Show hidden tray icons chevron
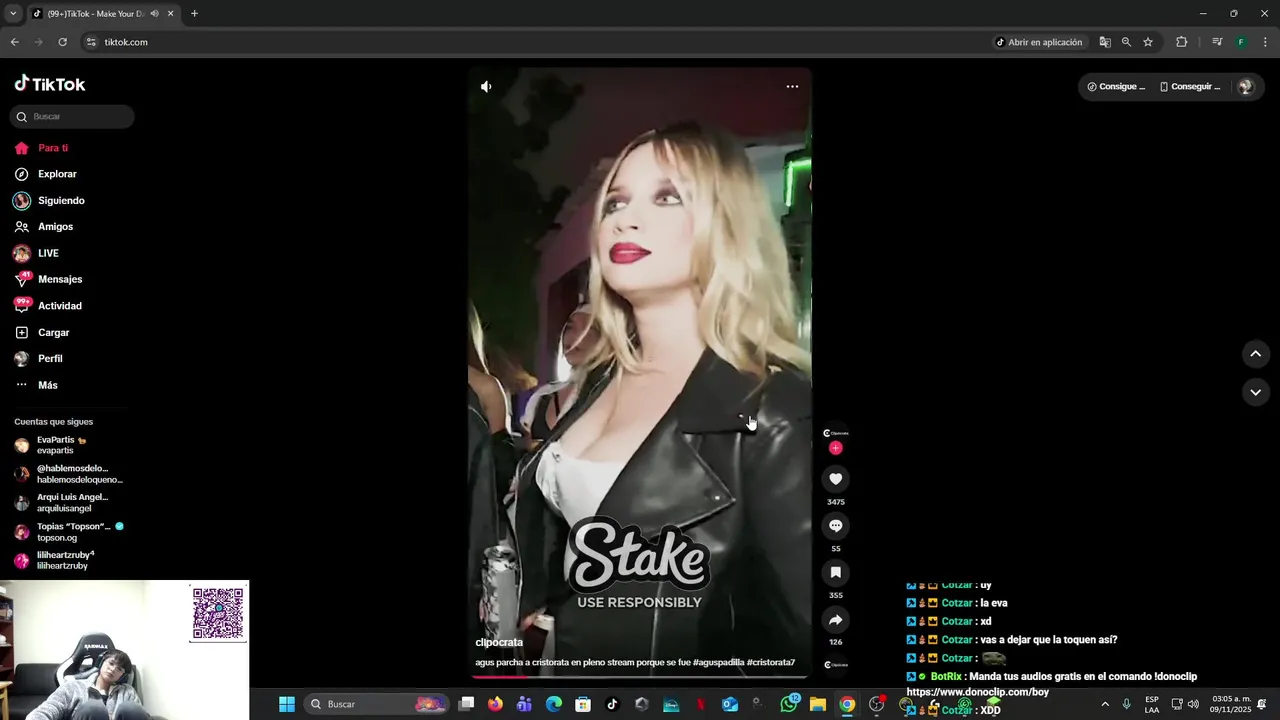1280x720 pixels. click(x=1104, y=704)
